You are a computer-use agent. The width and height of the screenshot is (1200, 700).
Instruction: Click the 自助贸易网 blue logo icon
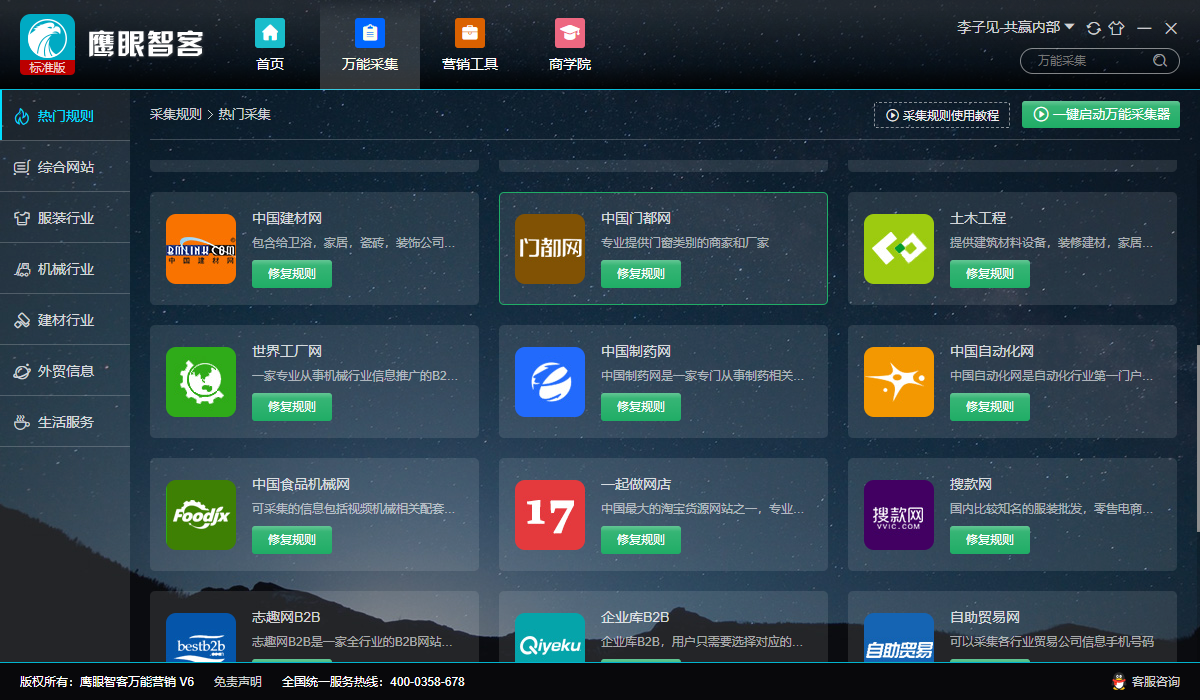(x=899, y=637)
